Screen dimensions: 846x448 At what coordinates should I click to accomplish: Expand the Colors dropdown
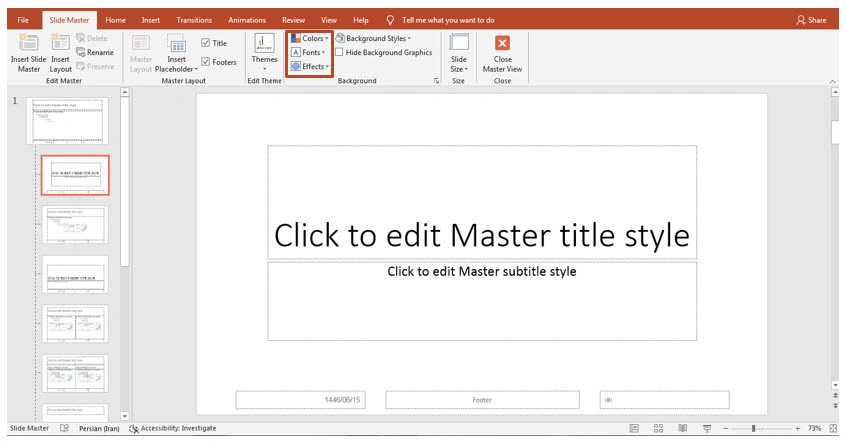point(309,38)
